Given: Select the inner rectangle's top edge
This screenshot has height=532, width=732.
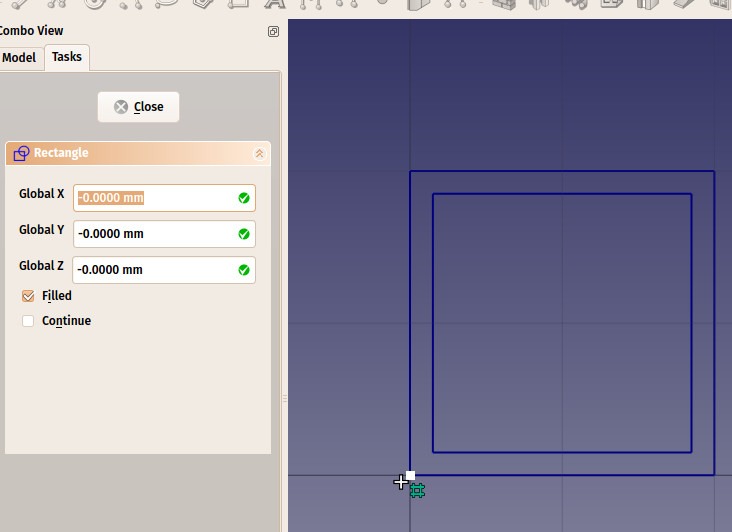Looking at the screenshot, I should (561, 194).
